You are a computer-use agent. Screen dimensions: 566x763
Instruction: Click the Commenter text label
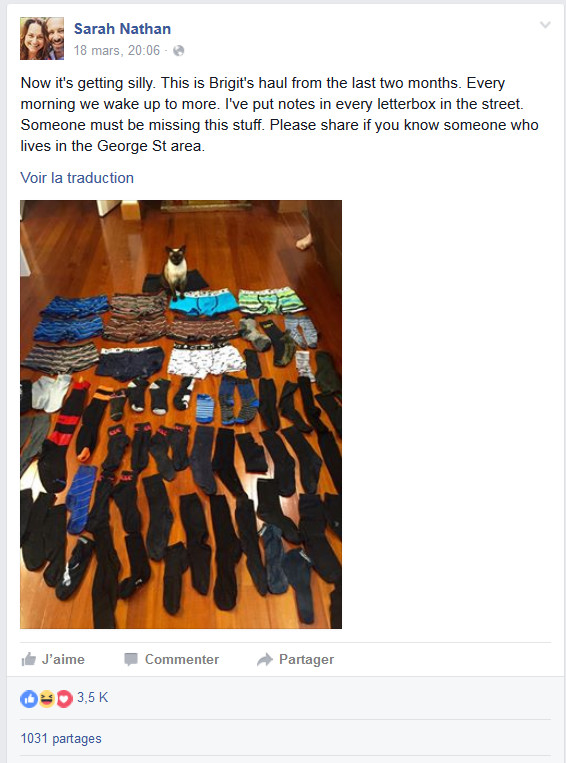click(x=182, y=659)
